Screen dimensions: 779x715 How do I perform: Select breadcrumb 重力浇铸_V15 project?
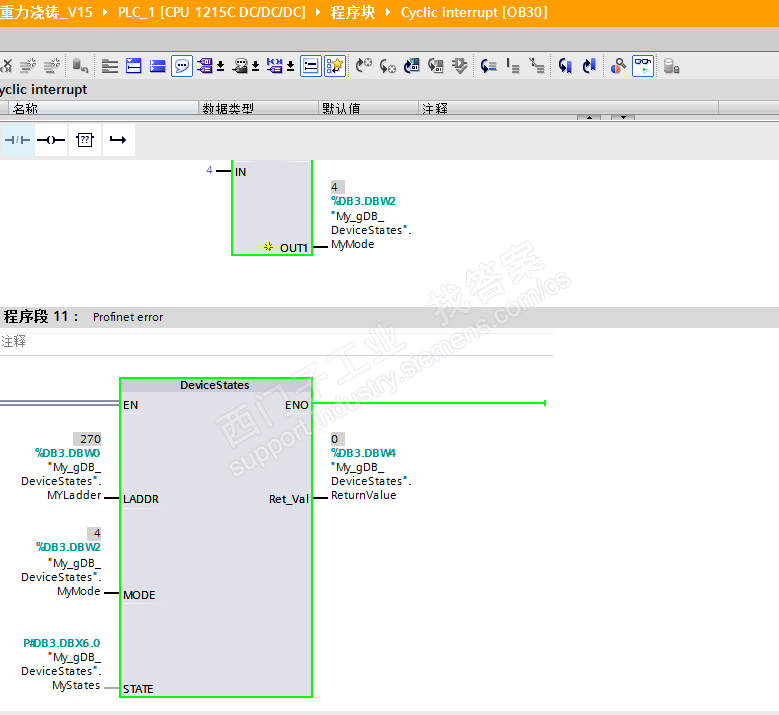[46, 12]
